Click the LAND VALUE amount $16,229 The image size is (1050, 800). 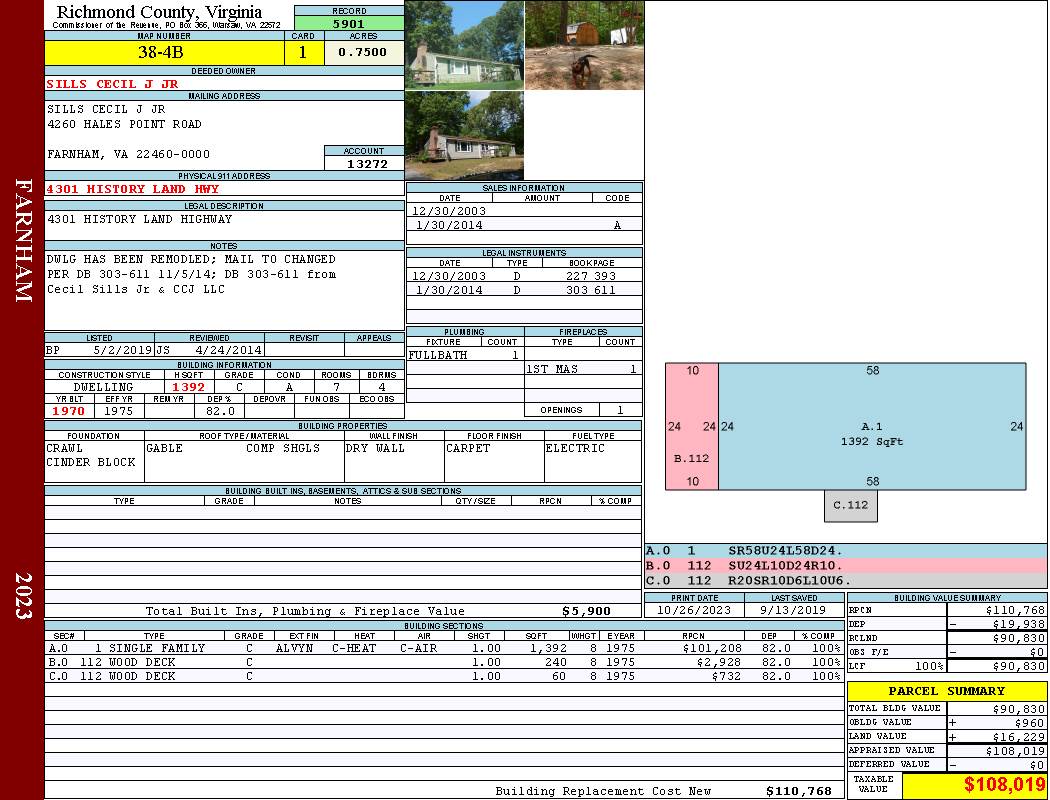1019,736
